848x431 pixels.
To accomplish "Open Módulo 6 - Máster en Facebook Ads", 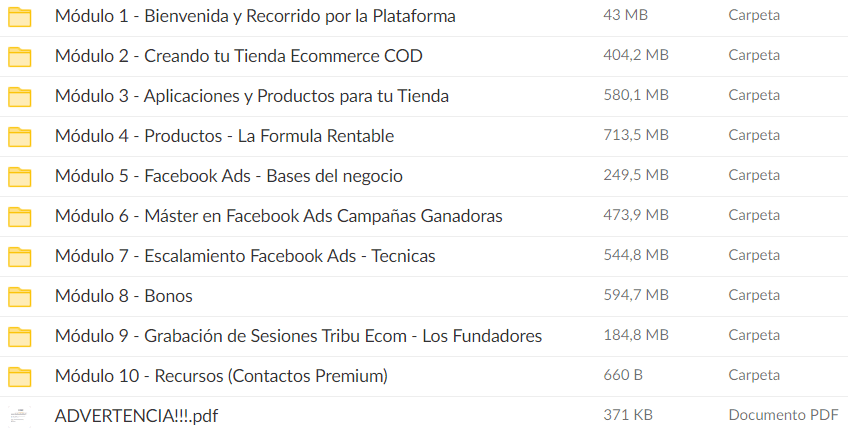I will click(x=278, y=216).
